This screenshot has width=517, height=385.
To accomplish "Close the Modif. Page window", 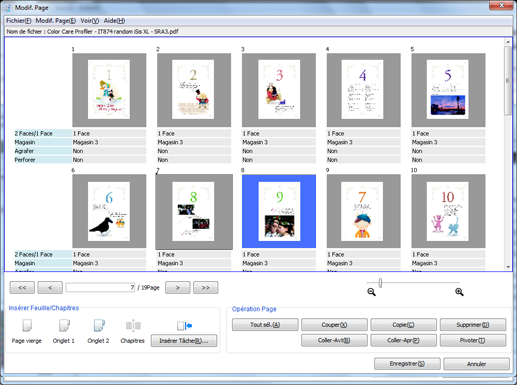I will coord(501,5).
